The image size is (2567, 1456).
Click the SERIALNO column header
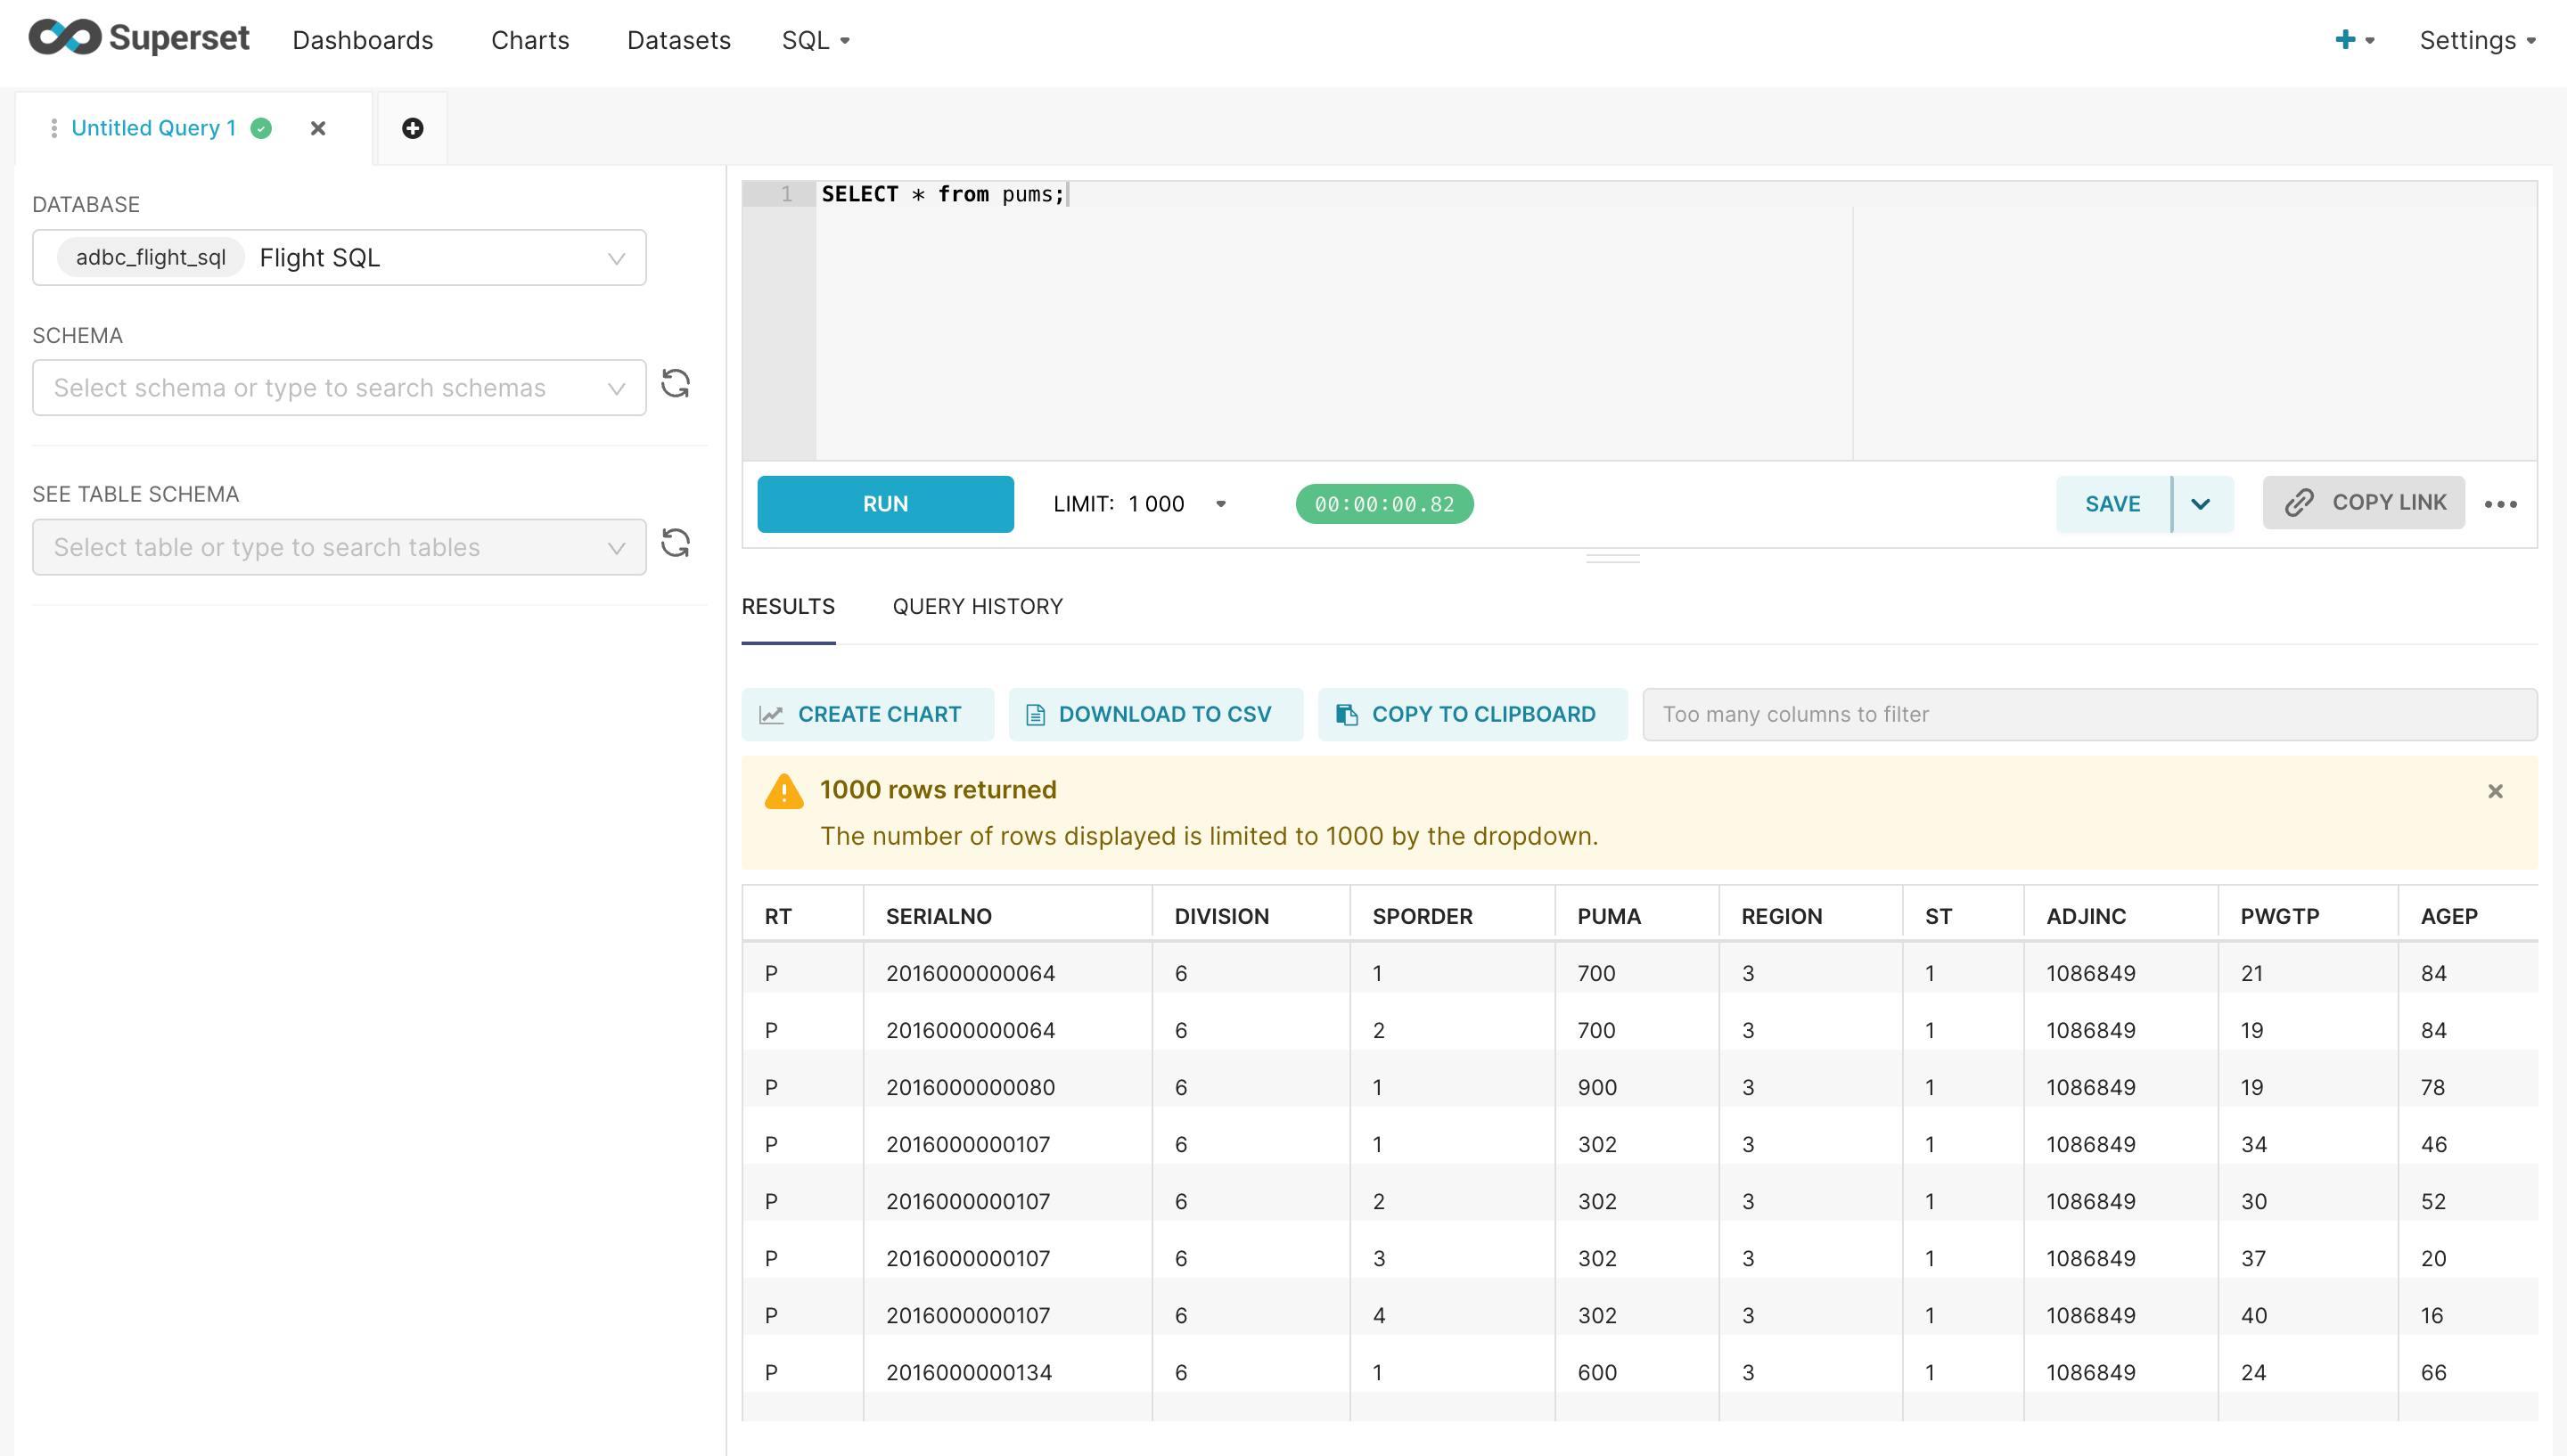pyautogui.click(x=938, y=916)
